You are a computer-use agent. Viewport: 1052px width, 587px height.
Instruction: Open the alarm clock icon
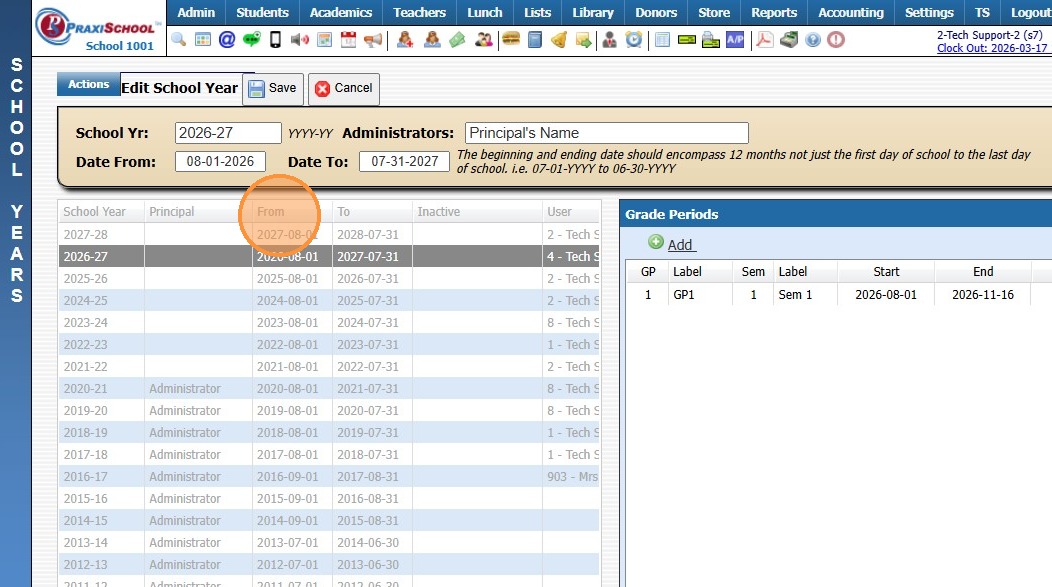633,40
